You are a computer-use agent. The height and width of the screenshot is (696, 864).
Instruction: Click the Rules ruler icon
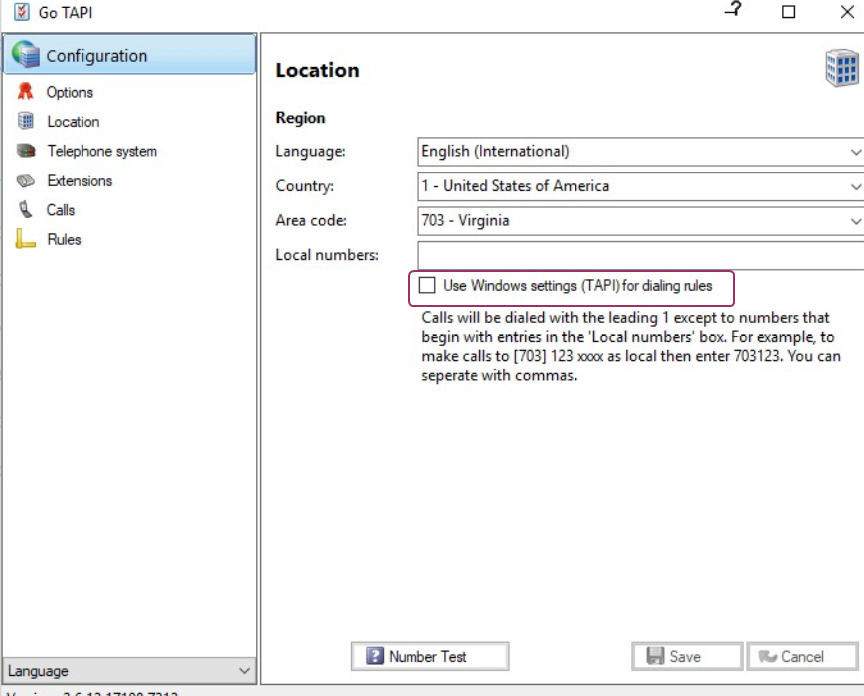point(25,239)
